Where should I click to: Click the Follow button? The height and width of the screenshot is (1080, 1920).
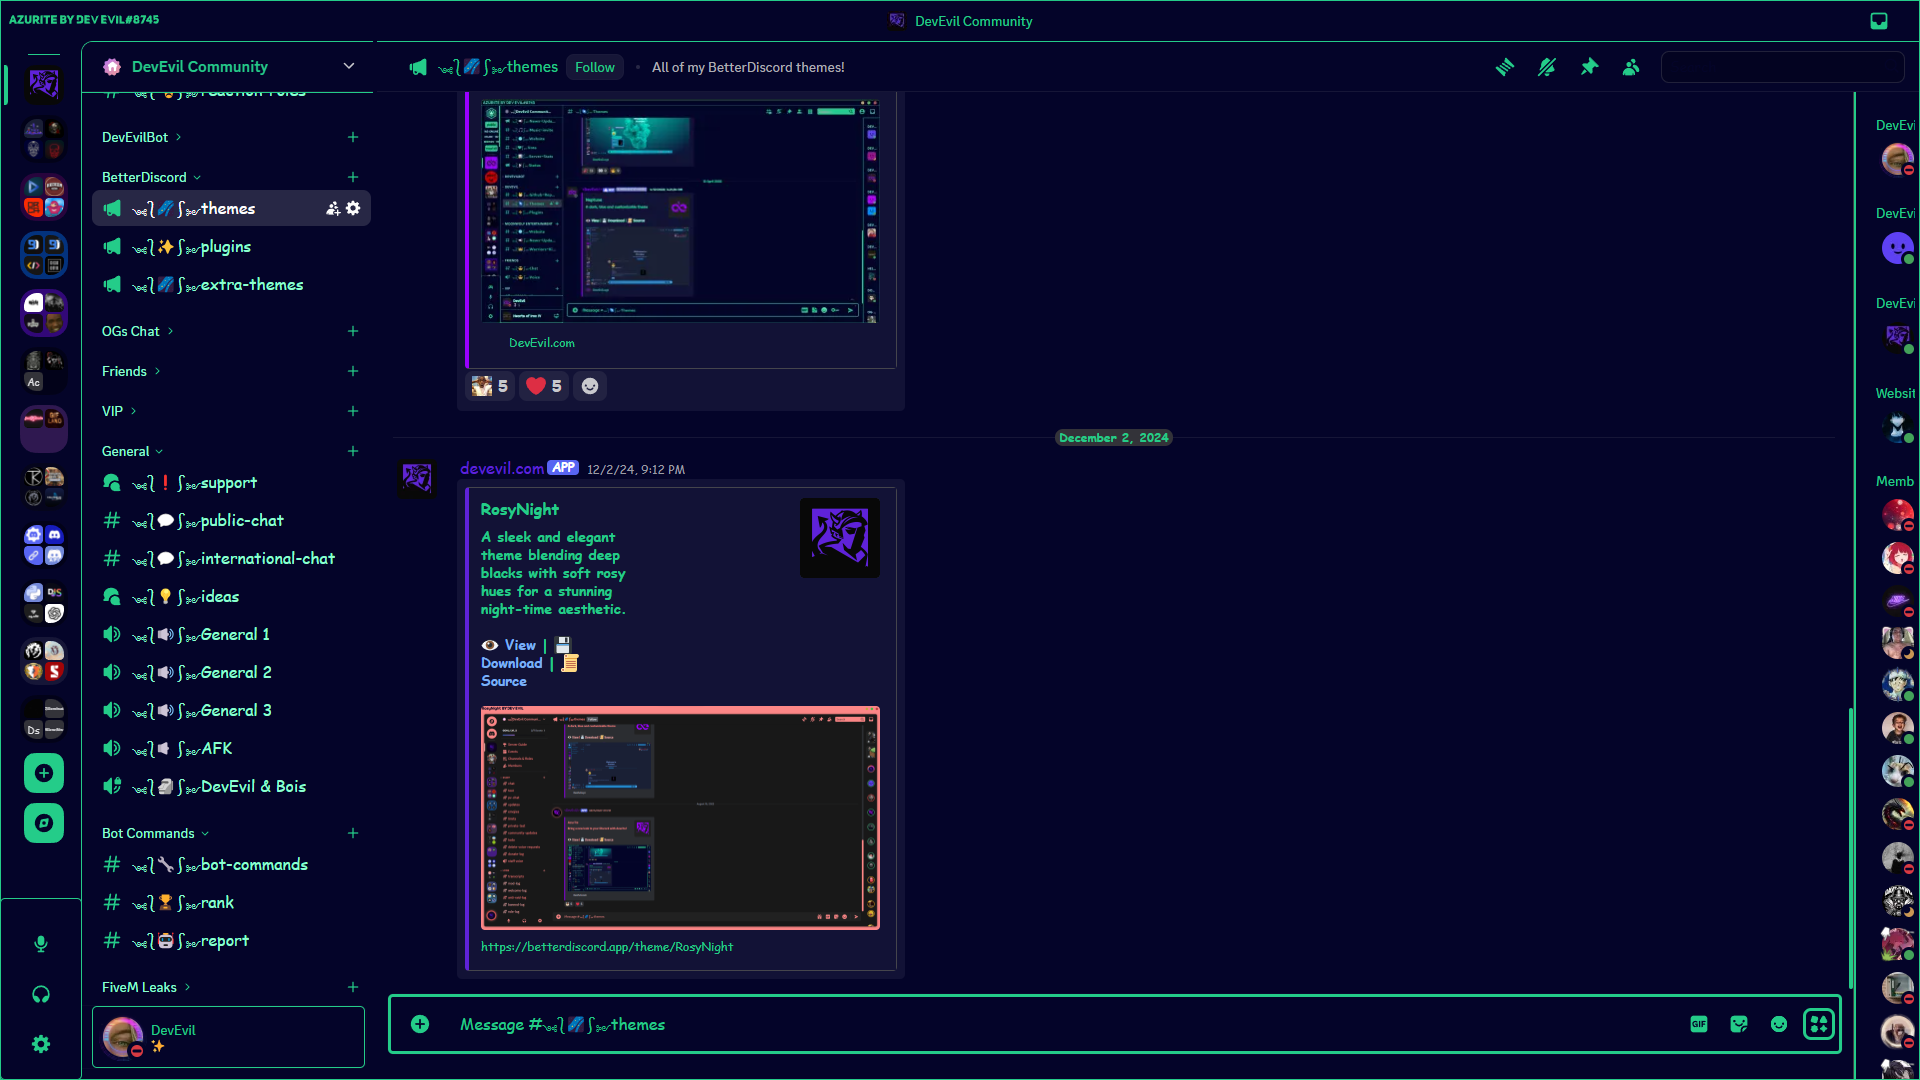(594, 67)
